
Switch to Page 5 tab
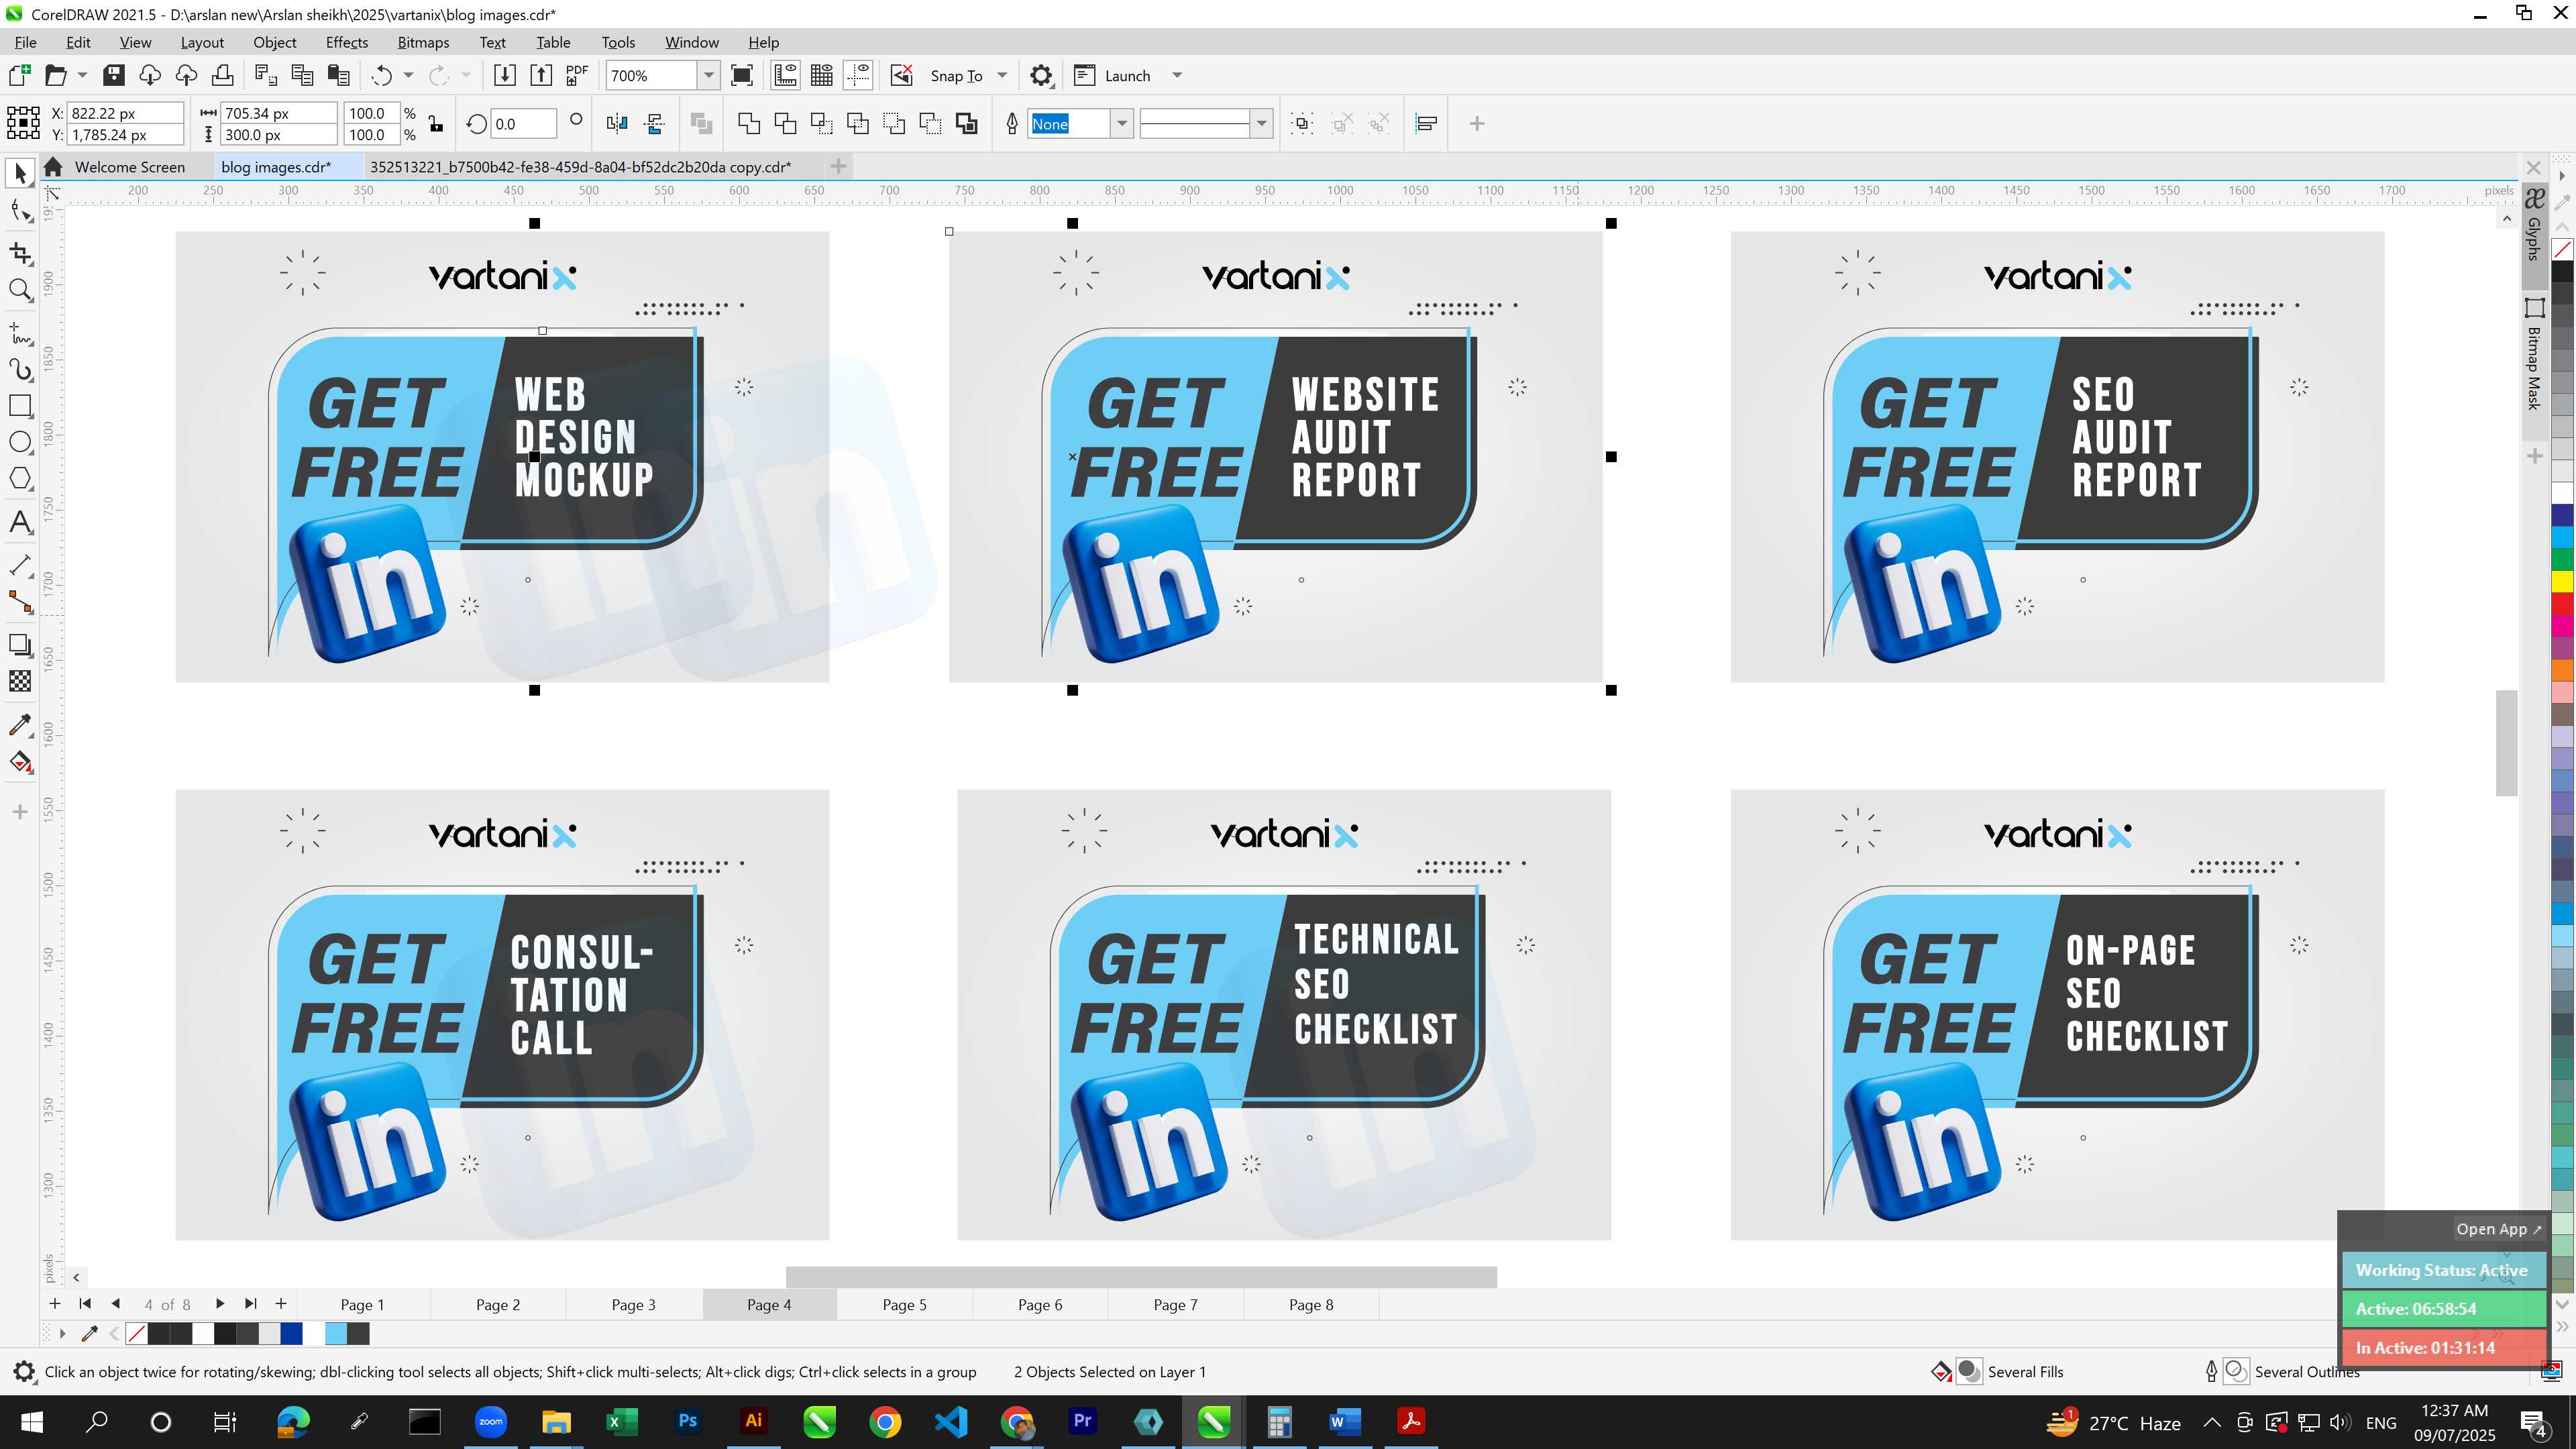[904, 1305]
